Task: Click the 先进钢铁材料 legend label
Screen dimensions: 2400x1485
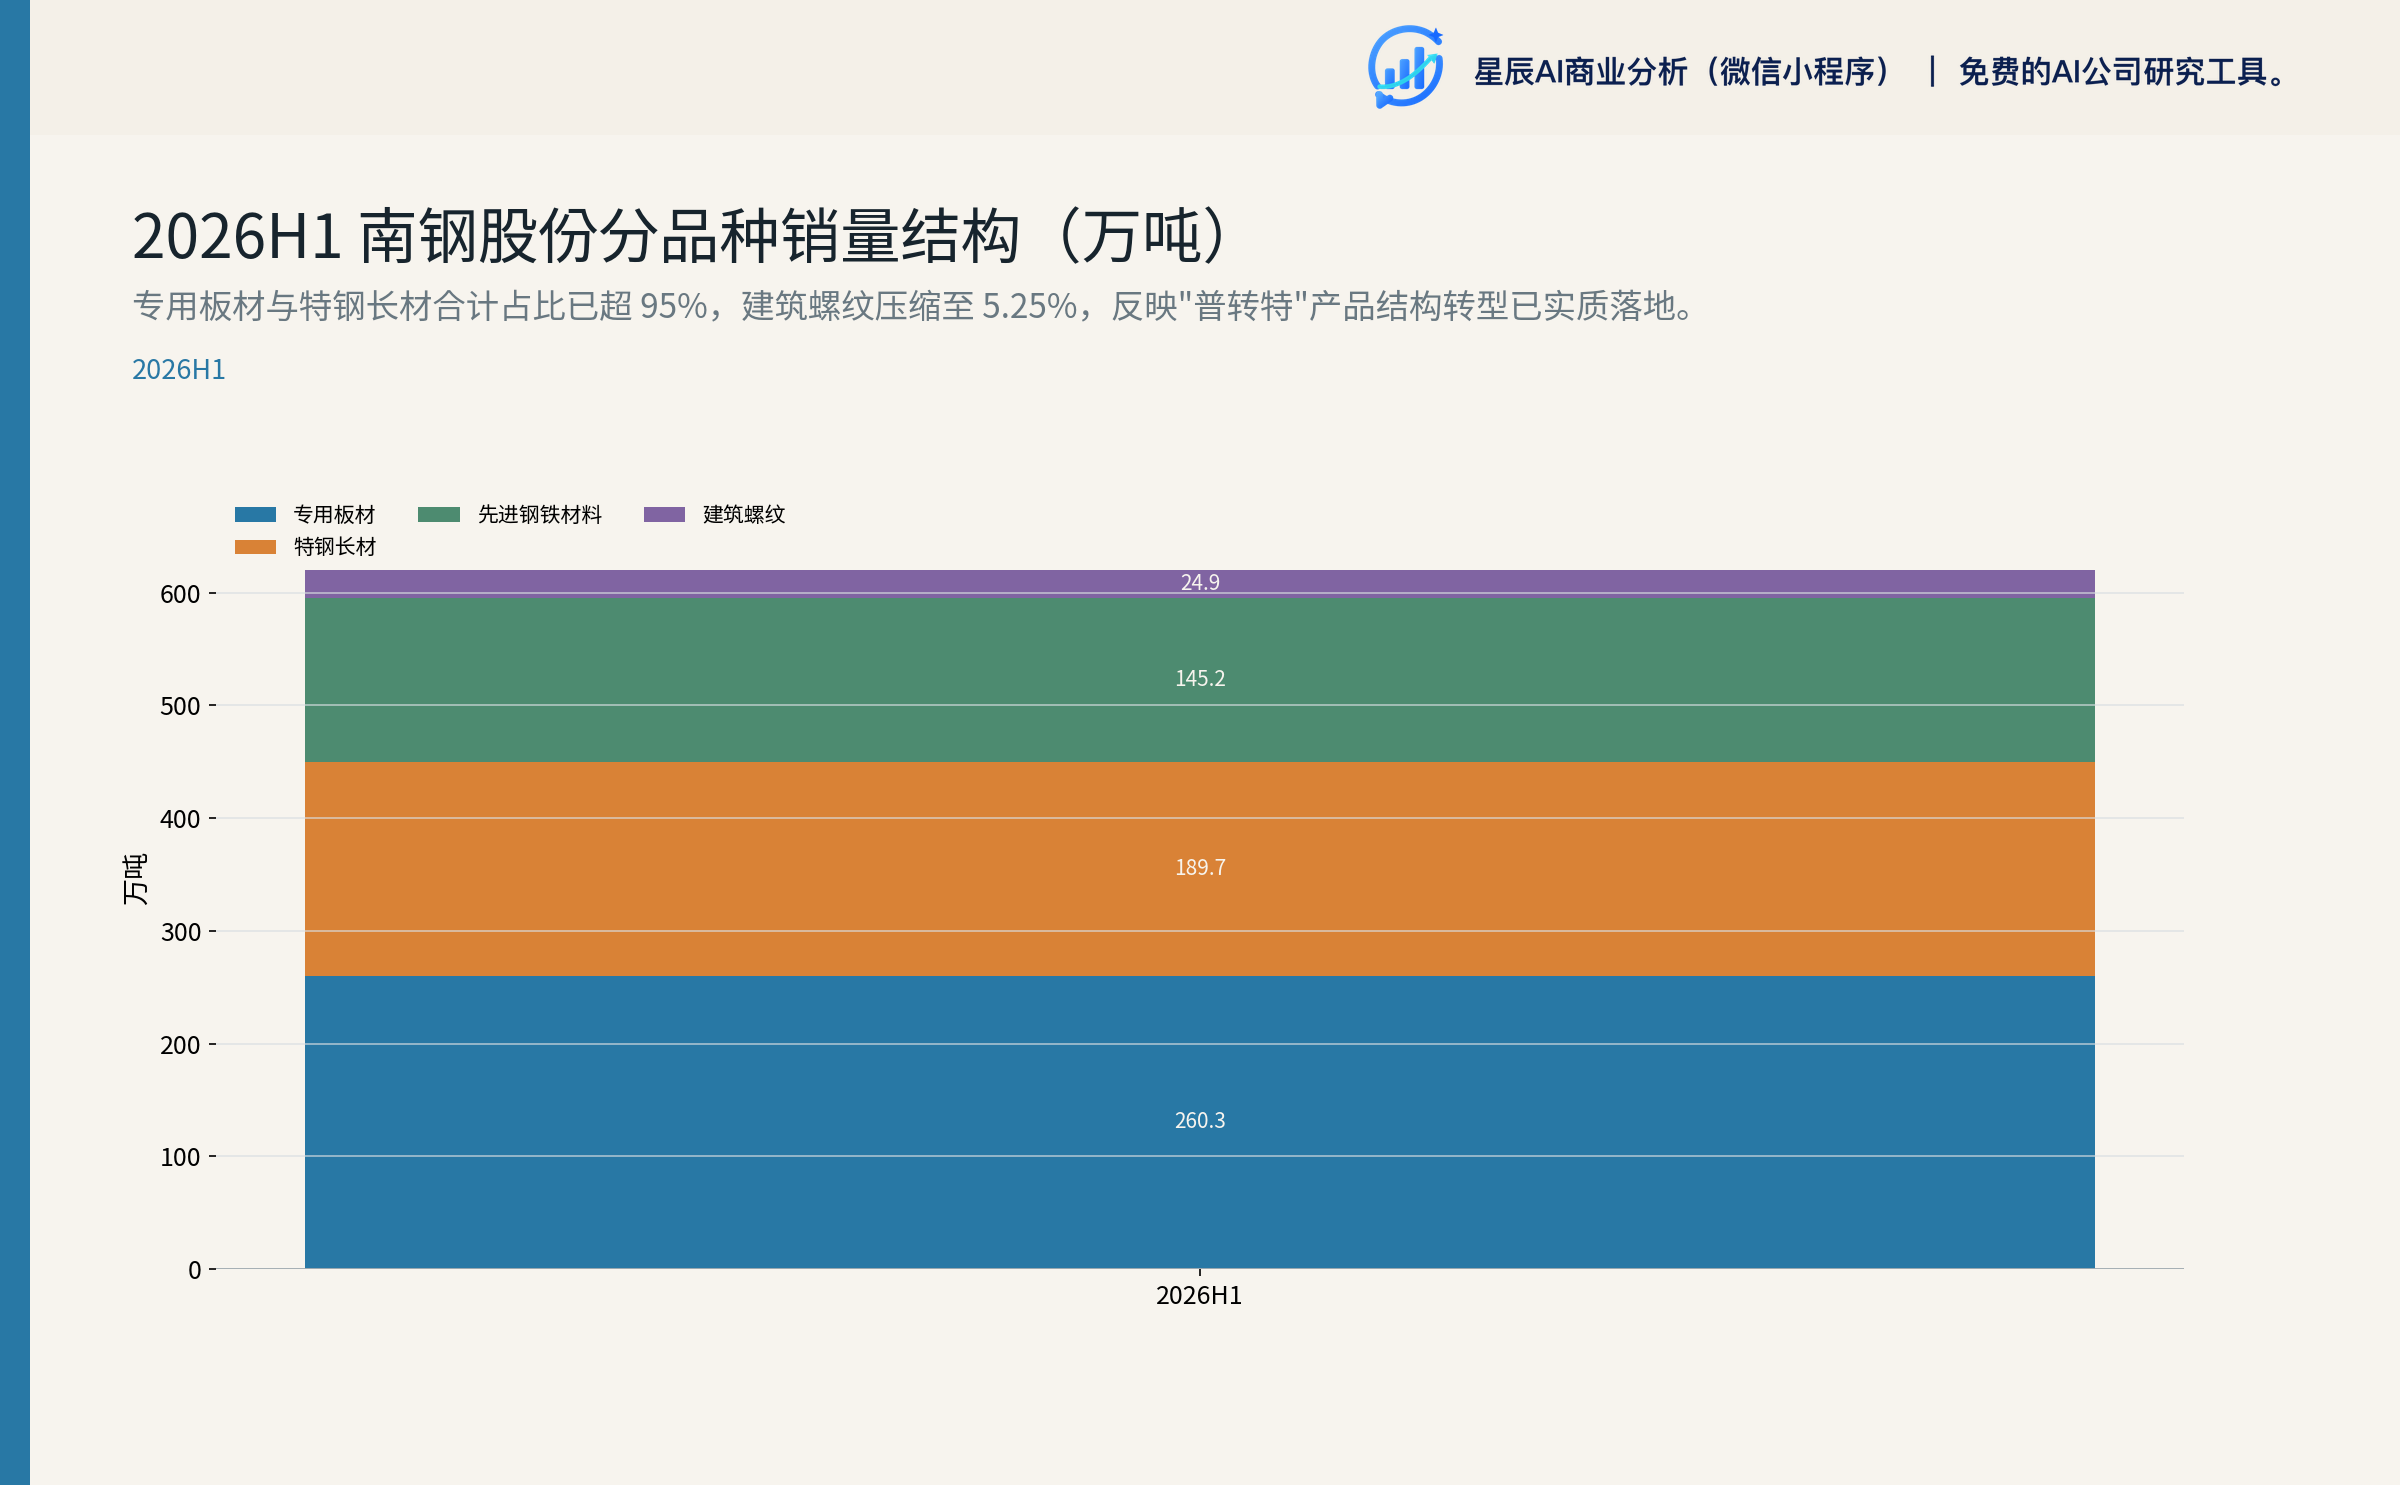Action: point(540,514)
